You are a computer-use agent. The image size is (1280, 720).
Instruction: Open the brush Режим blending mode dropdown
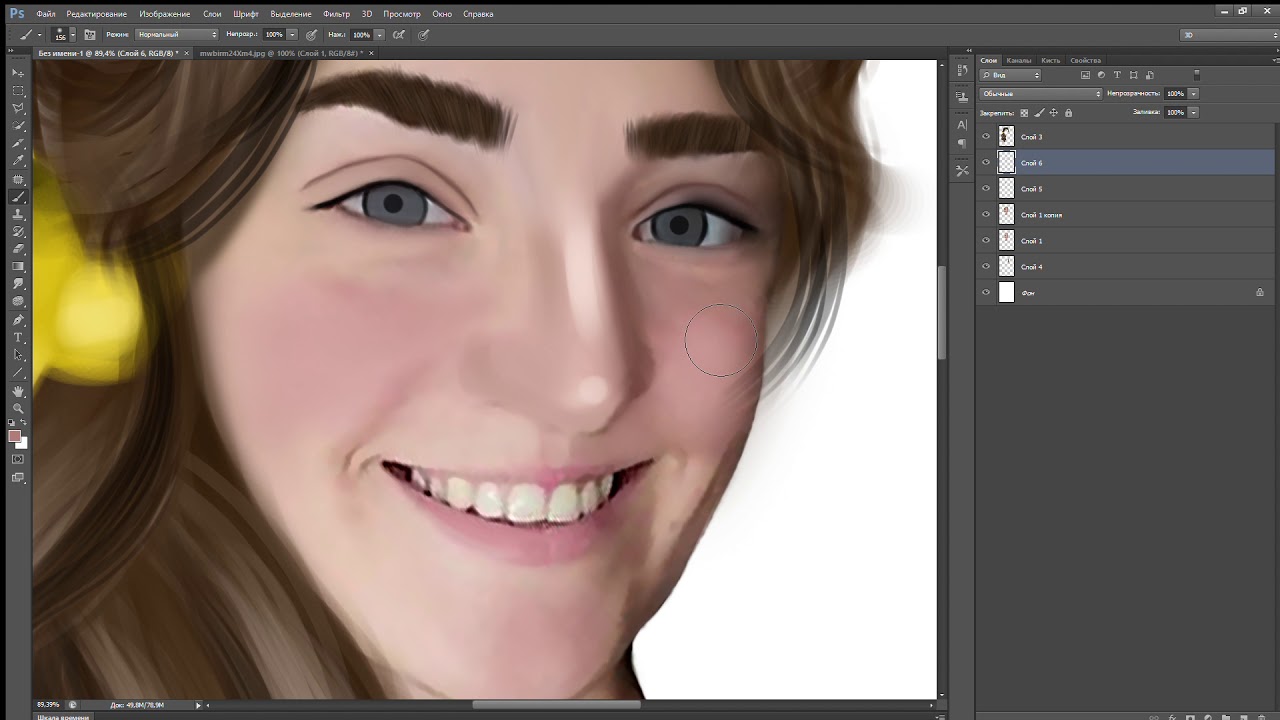pos(176,35)
